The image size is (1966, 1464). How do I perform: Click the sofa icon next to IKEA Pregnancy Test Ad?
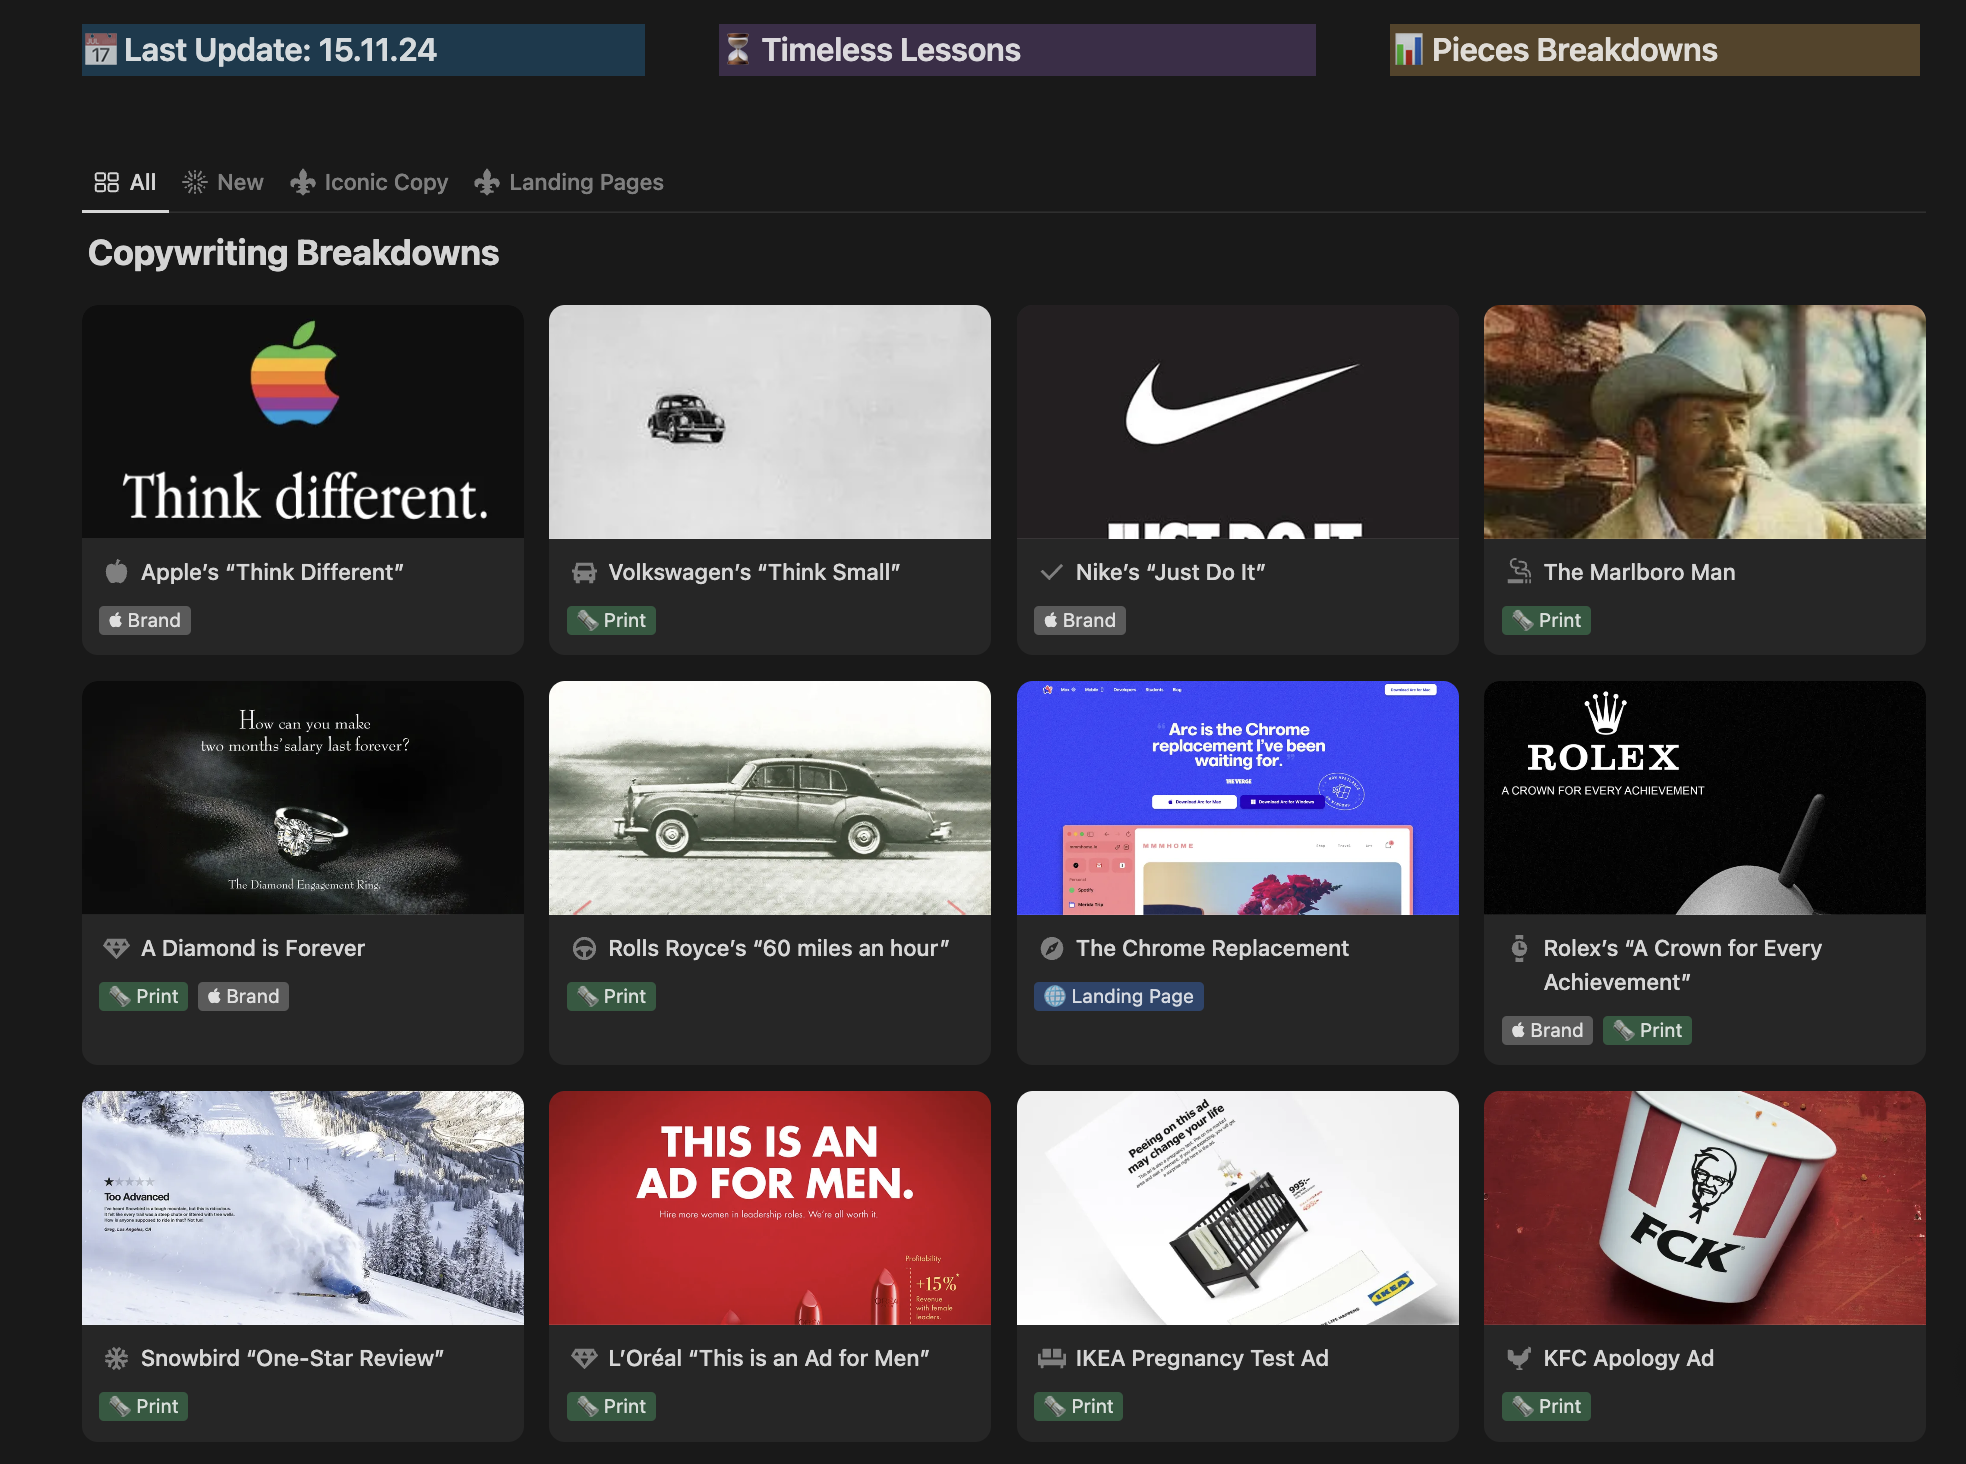click(x=1051, y=1358)
